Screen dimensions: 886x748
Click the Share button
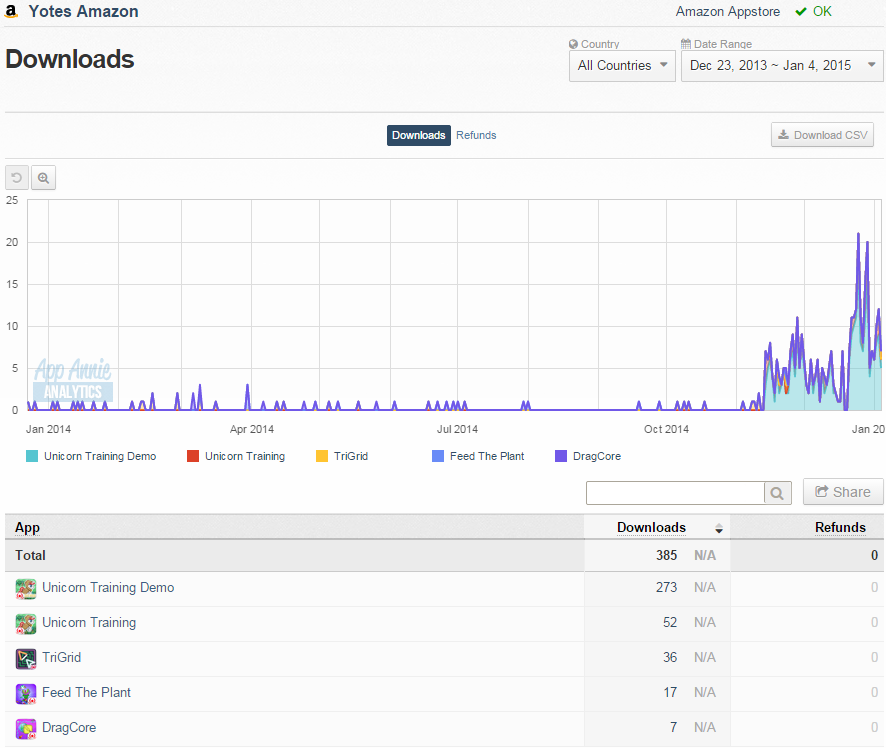(843, 492)
